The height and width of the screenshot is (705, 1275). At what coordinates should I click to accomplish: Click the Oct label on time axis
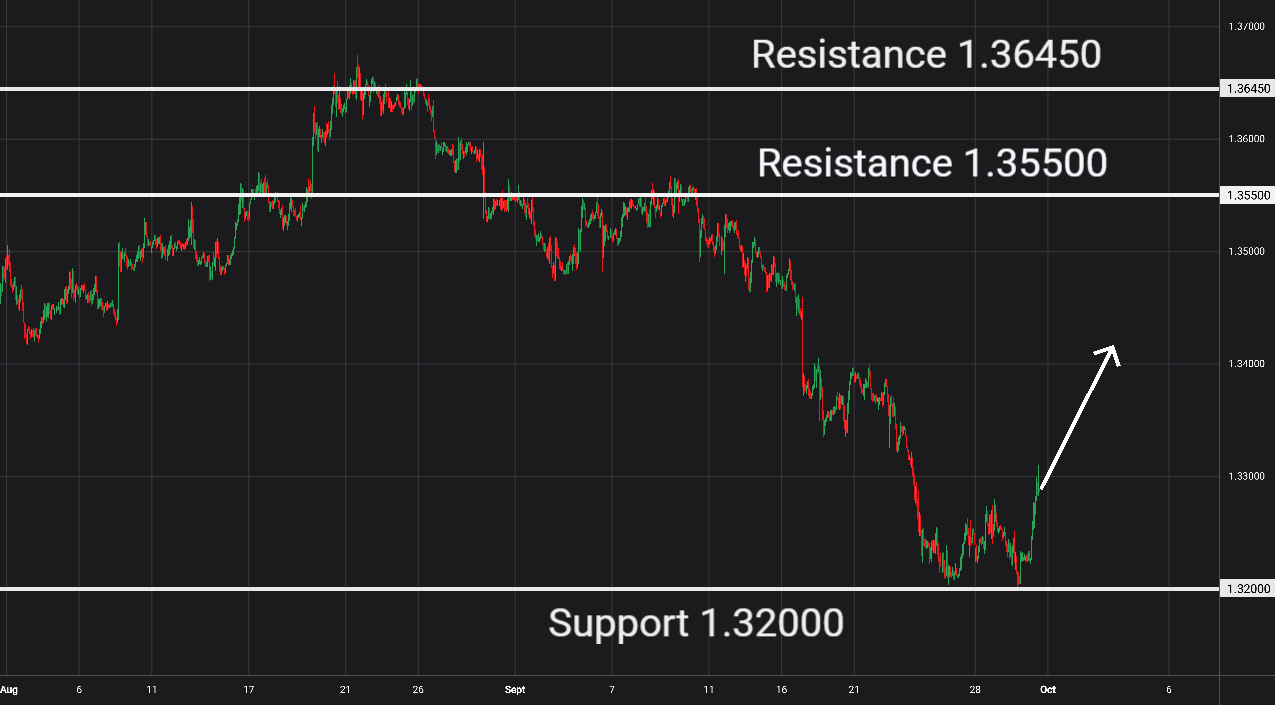pyautogui.click(x=1047, y=690)
